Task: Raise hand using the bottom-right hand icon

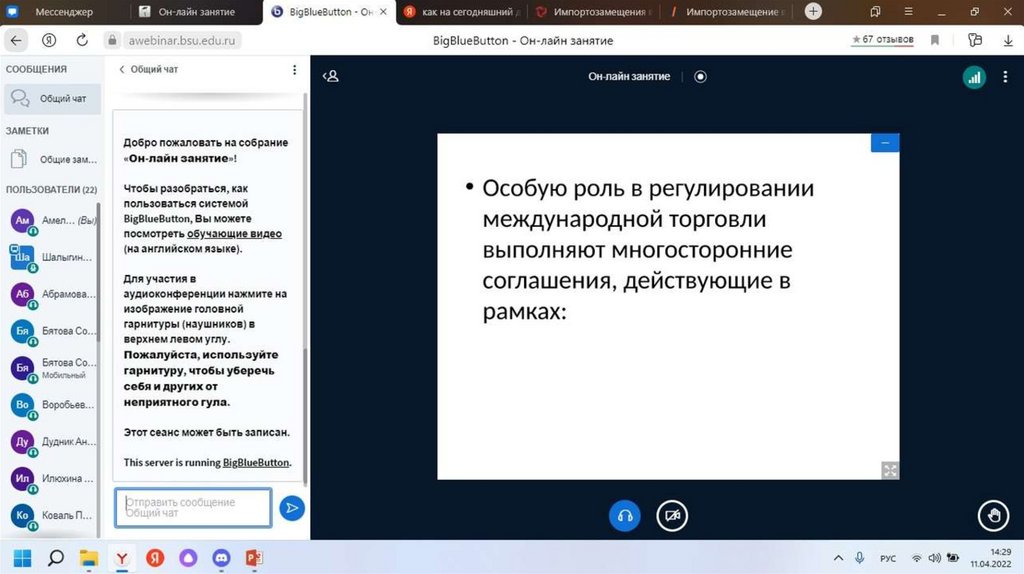Action: tap(992, 516)
